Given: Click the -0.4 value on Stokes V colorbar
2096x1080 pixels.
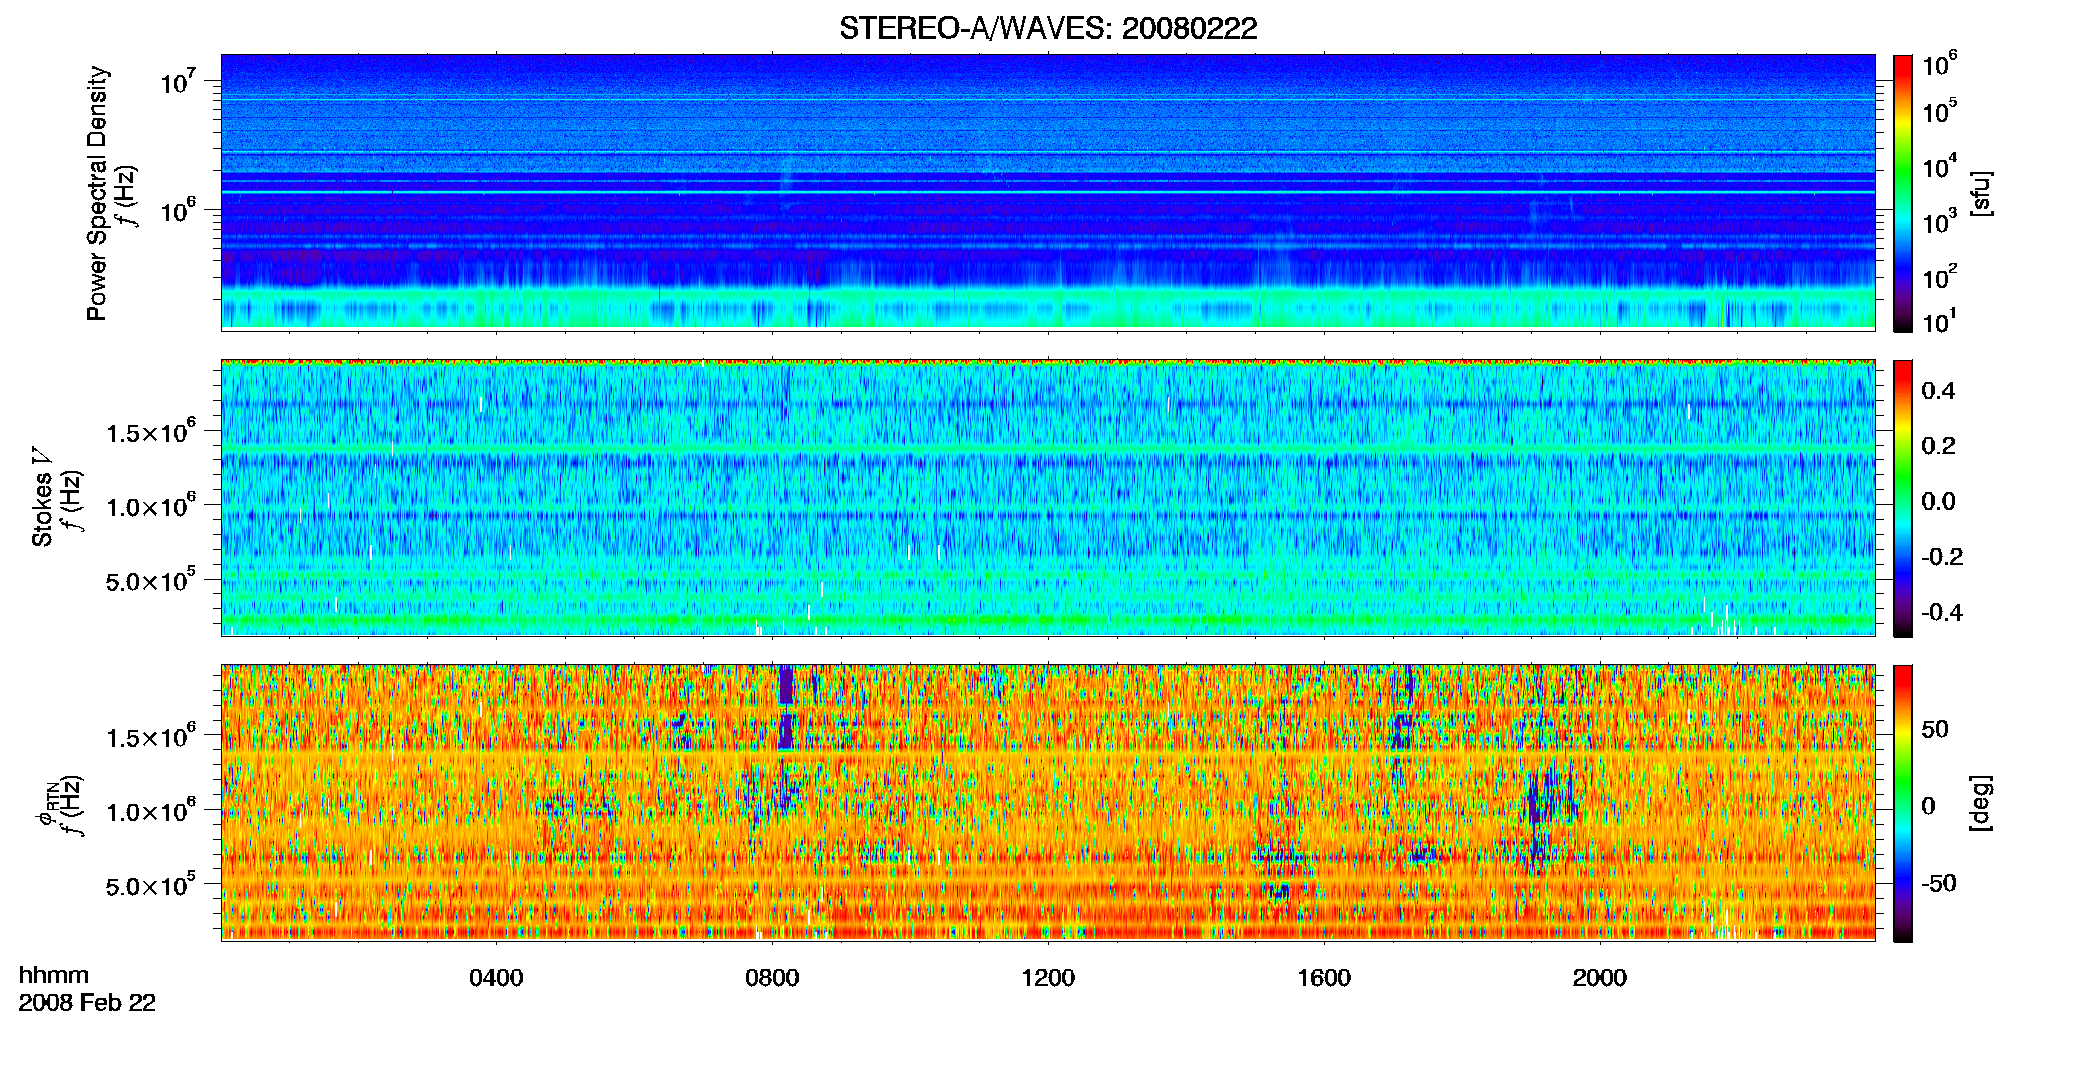Looking at the screenshot, I should coord(1942,612).
